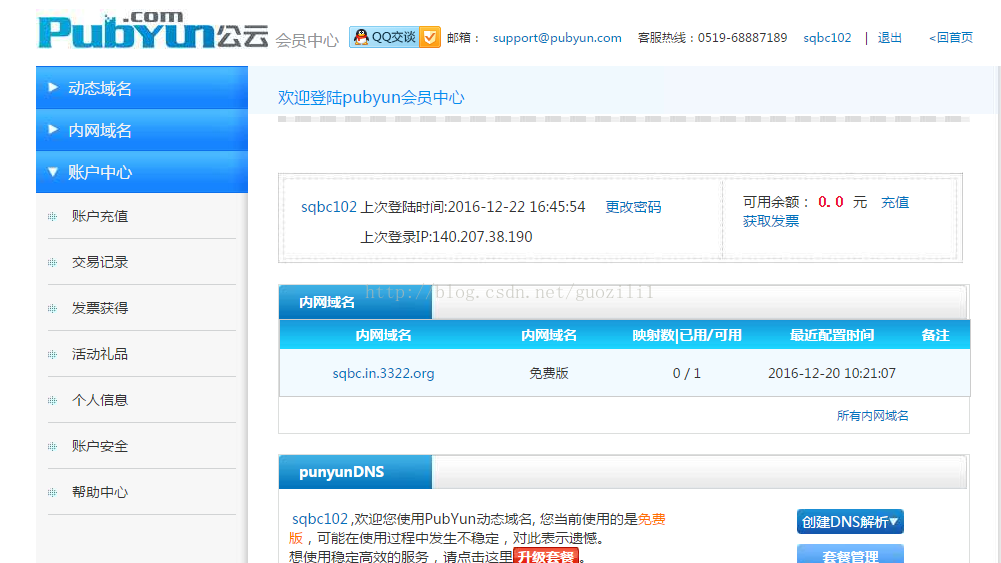
Task: Email support@pubyun.com link
Action: coord(557,38)
